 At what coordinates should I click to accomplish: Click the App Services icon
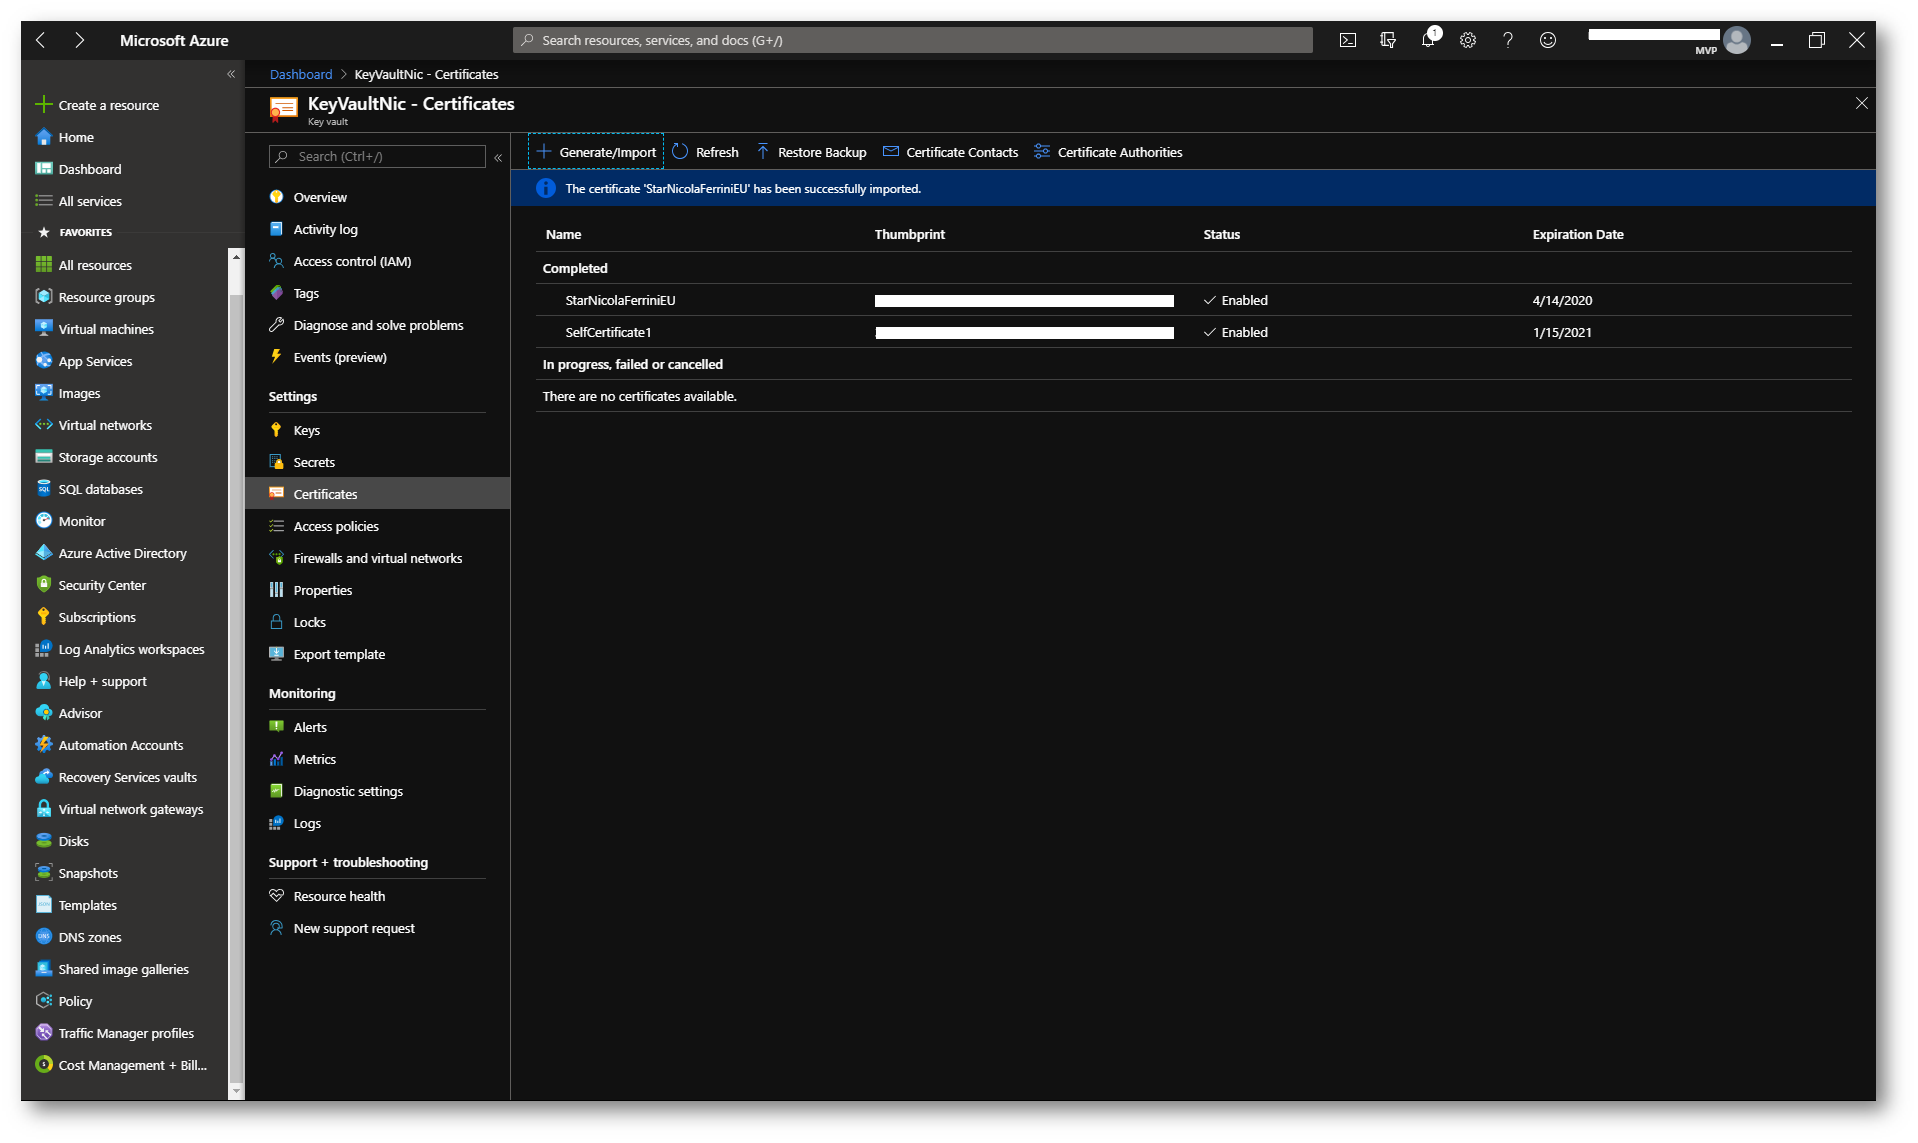click(x=43, y=360)
